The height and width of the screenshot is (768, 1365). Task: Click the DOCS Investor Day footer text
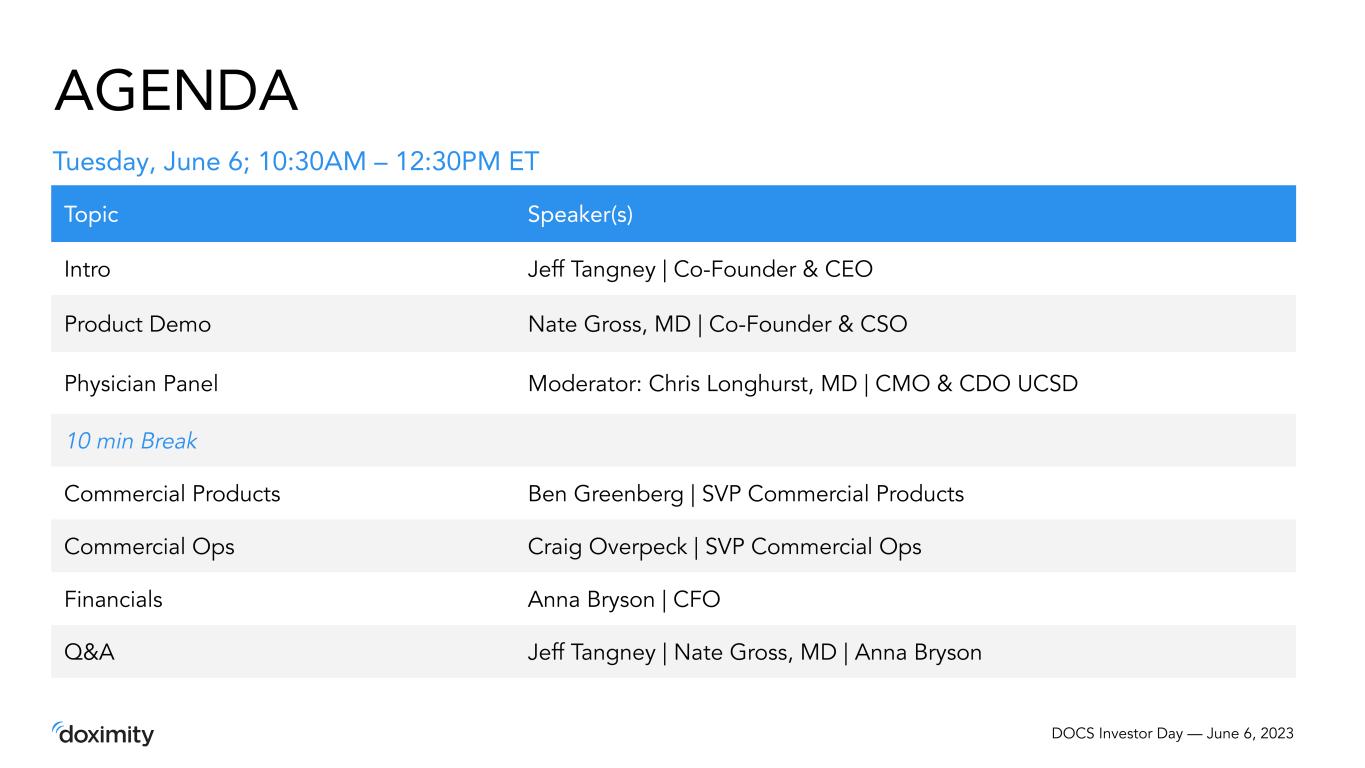coord(1172,734)
